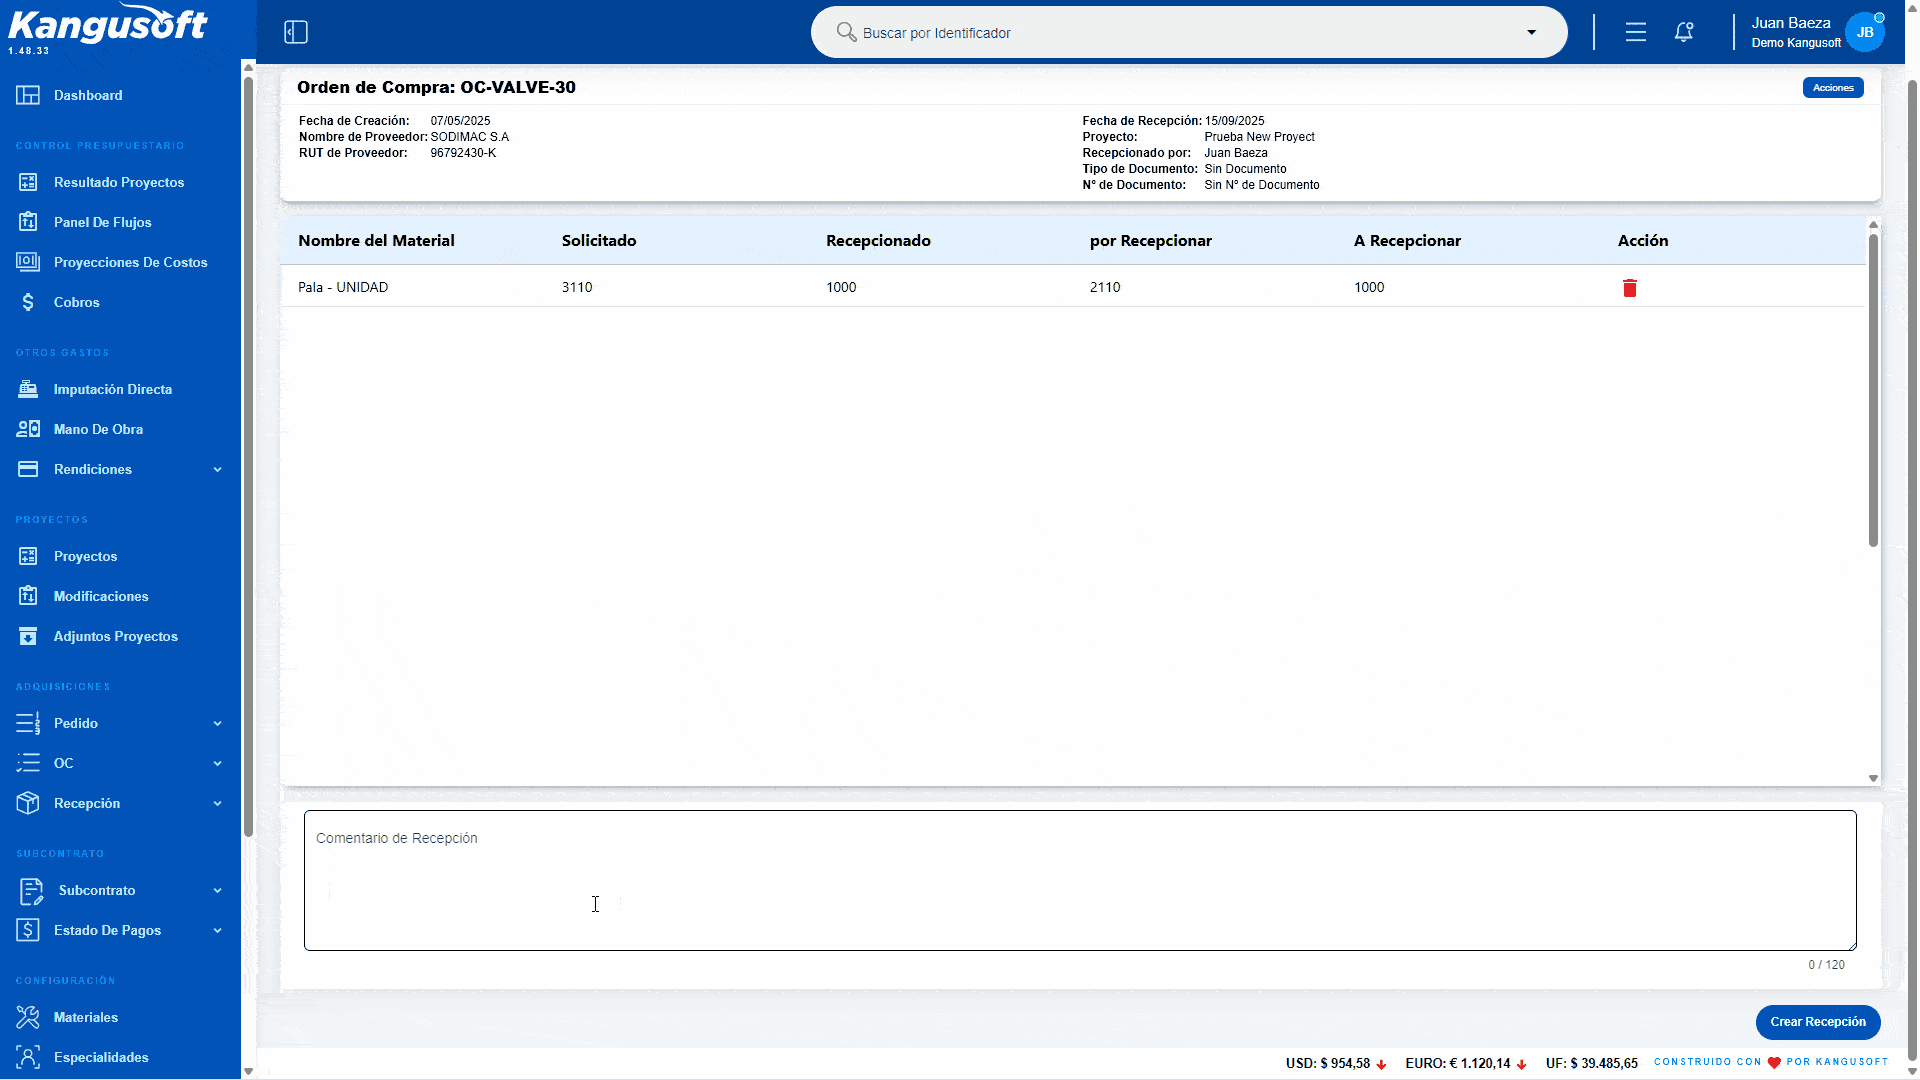Open Panel De Flujos

pyautogui.click(x=103, y=222)
